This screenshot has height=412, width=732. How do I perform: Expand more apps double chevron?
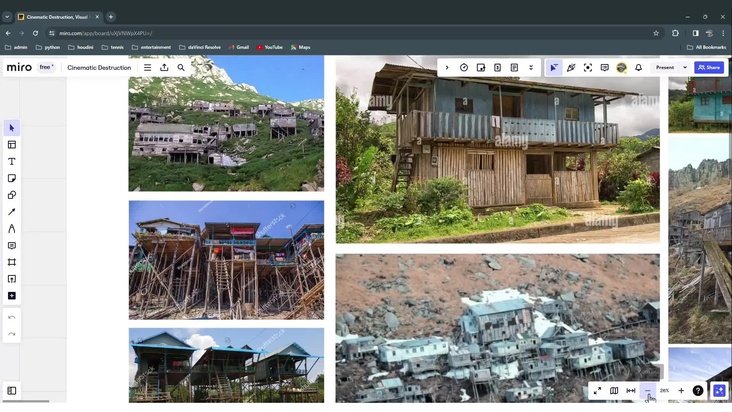point(531,68)
